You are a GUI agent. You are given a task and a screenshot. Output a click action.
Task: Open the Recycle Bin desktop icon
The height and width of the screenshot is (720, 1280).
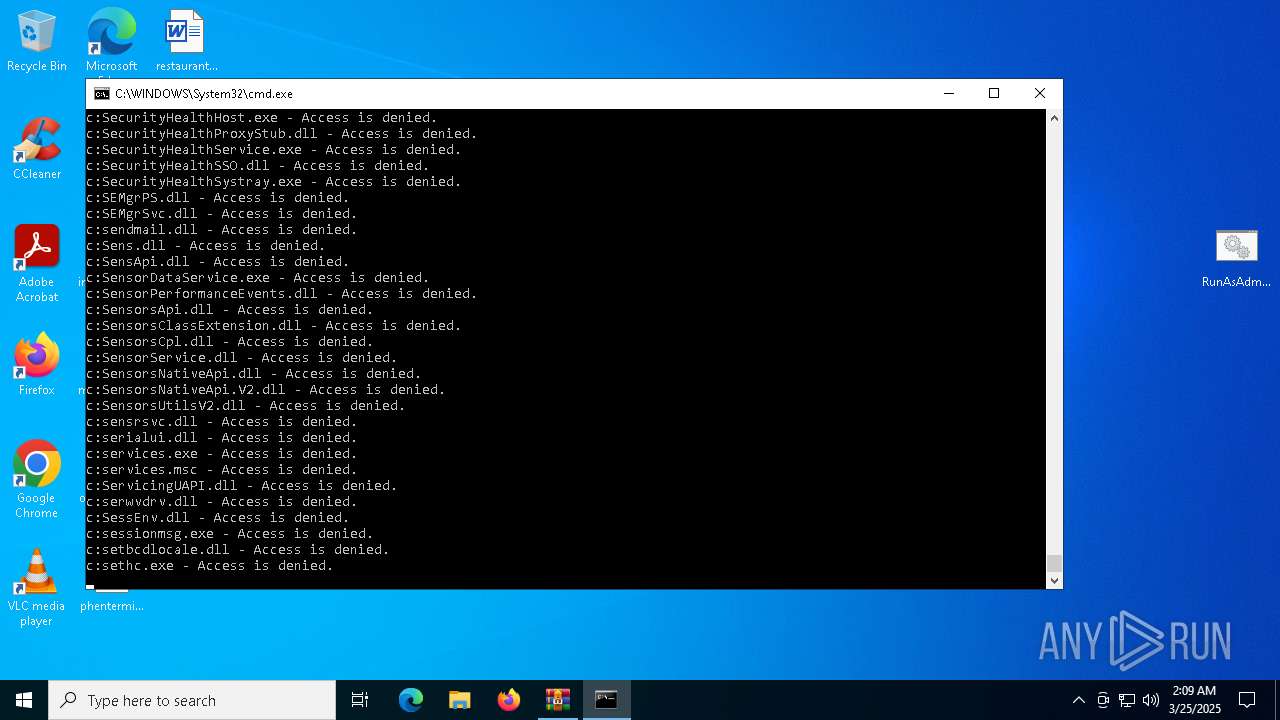(x=37, y=41)
